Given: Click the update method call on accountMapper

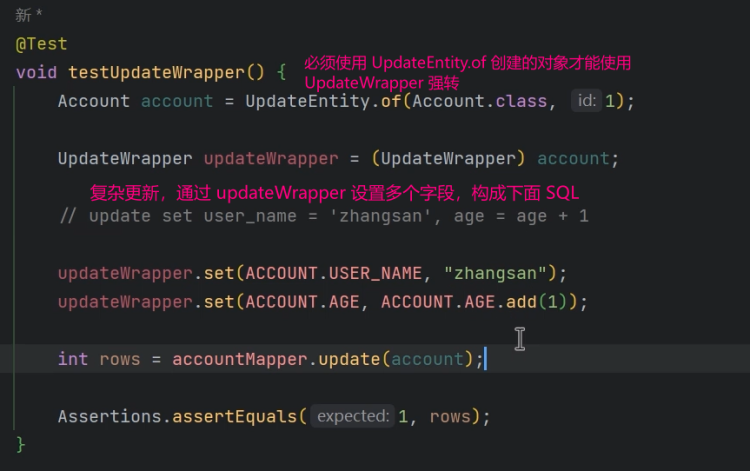Looking at the screenshot, I should [x=349, y=360].
